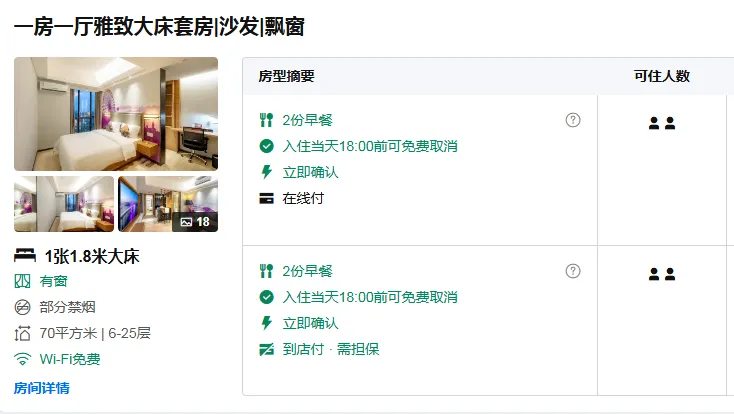This screenshot has height=414, width=734.
Task: Click the first offer's 2份早餐 text
Action: point(308,120)
